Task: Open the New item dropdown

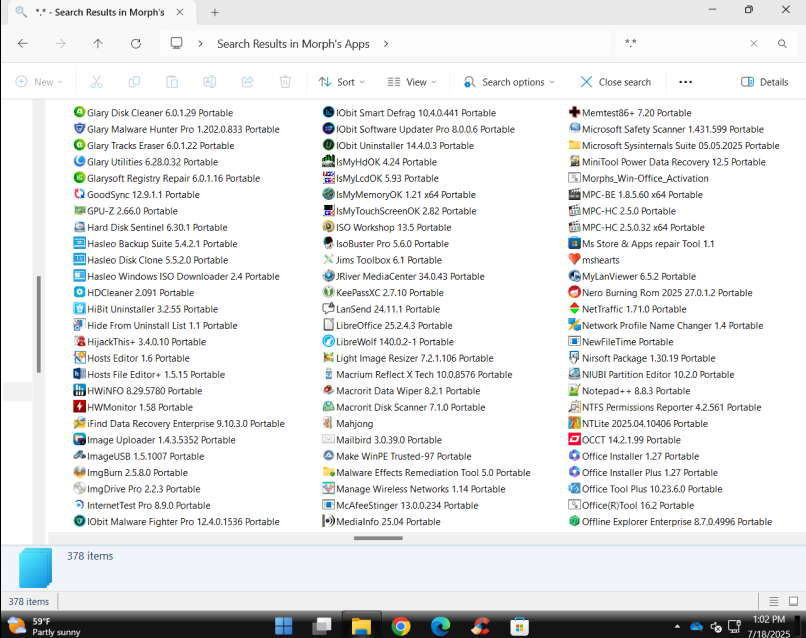Action: [x=40, y=82]
